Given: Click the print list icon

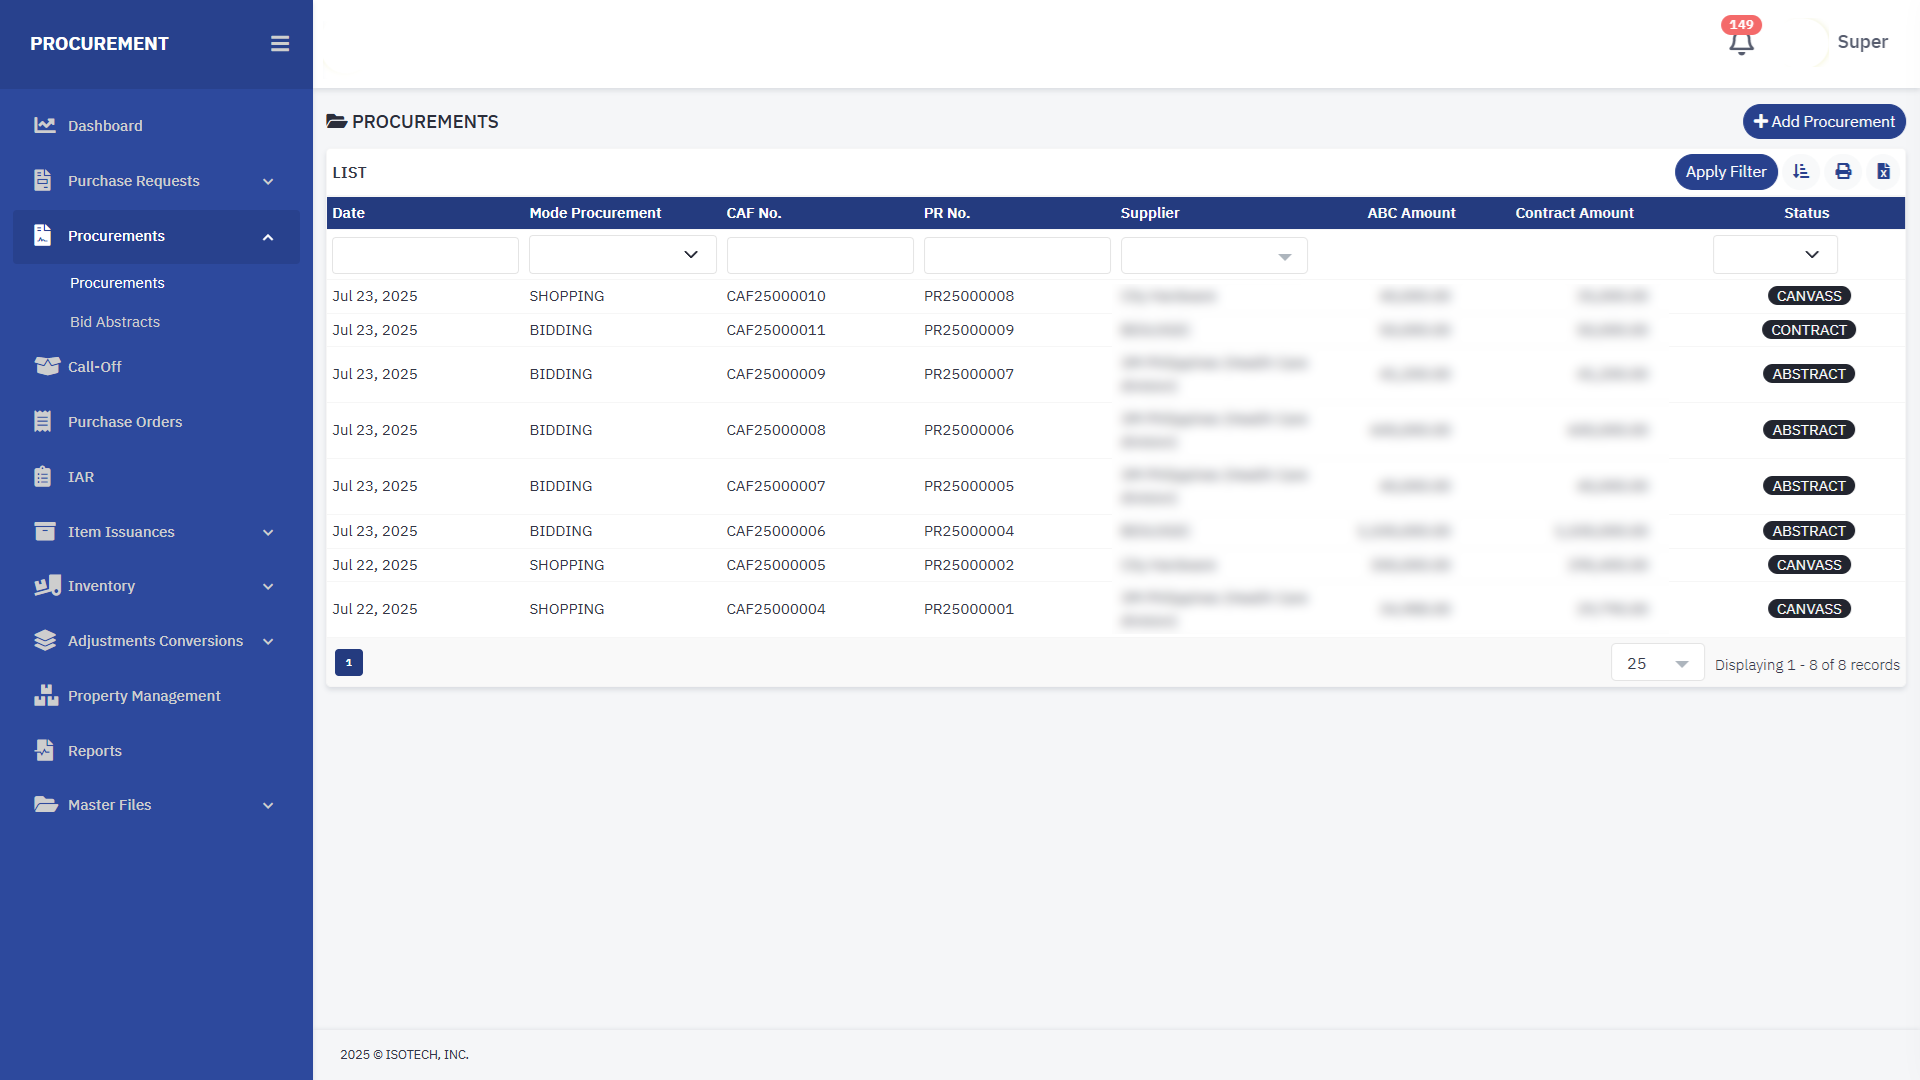Looking at the screenshot, I should pos(1843,172).
